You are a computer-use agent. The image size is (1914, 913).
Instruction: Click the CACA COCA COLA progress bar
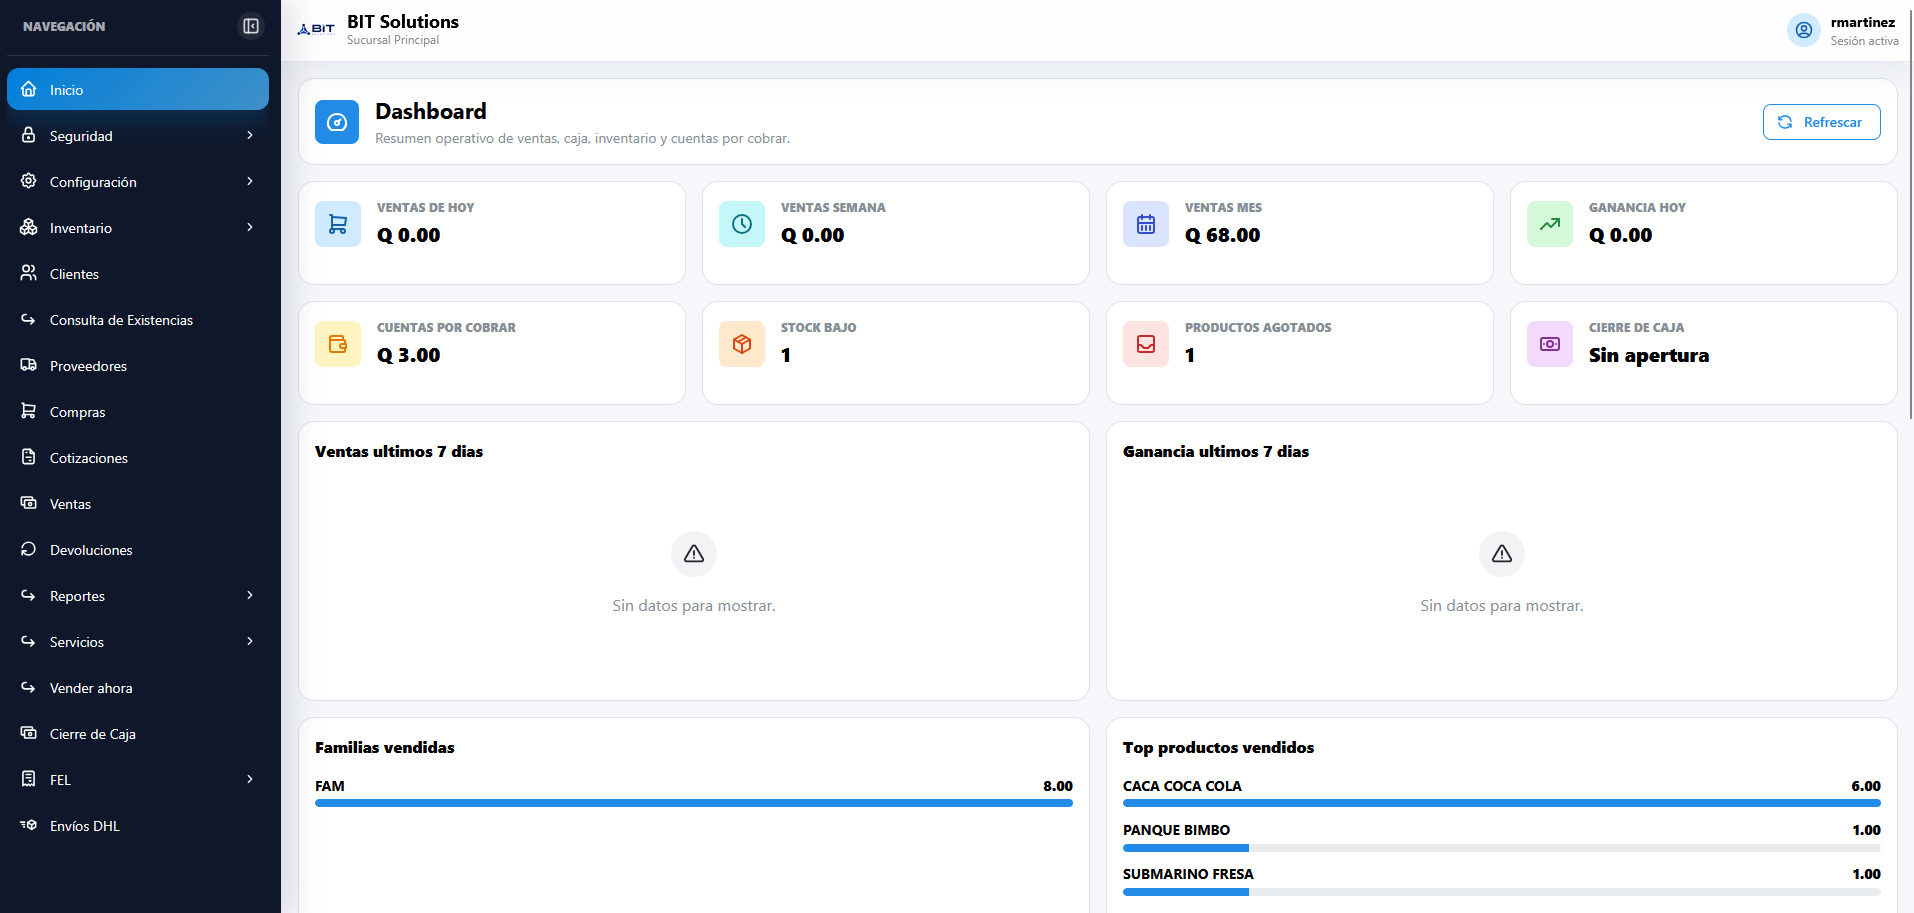(x=1502, y=803)
